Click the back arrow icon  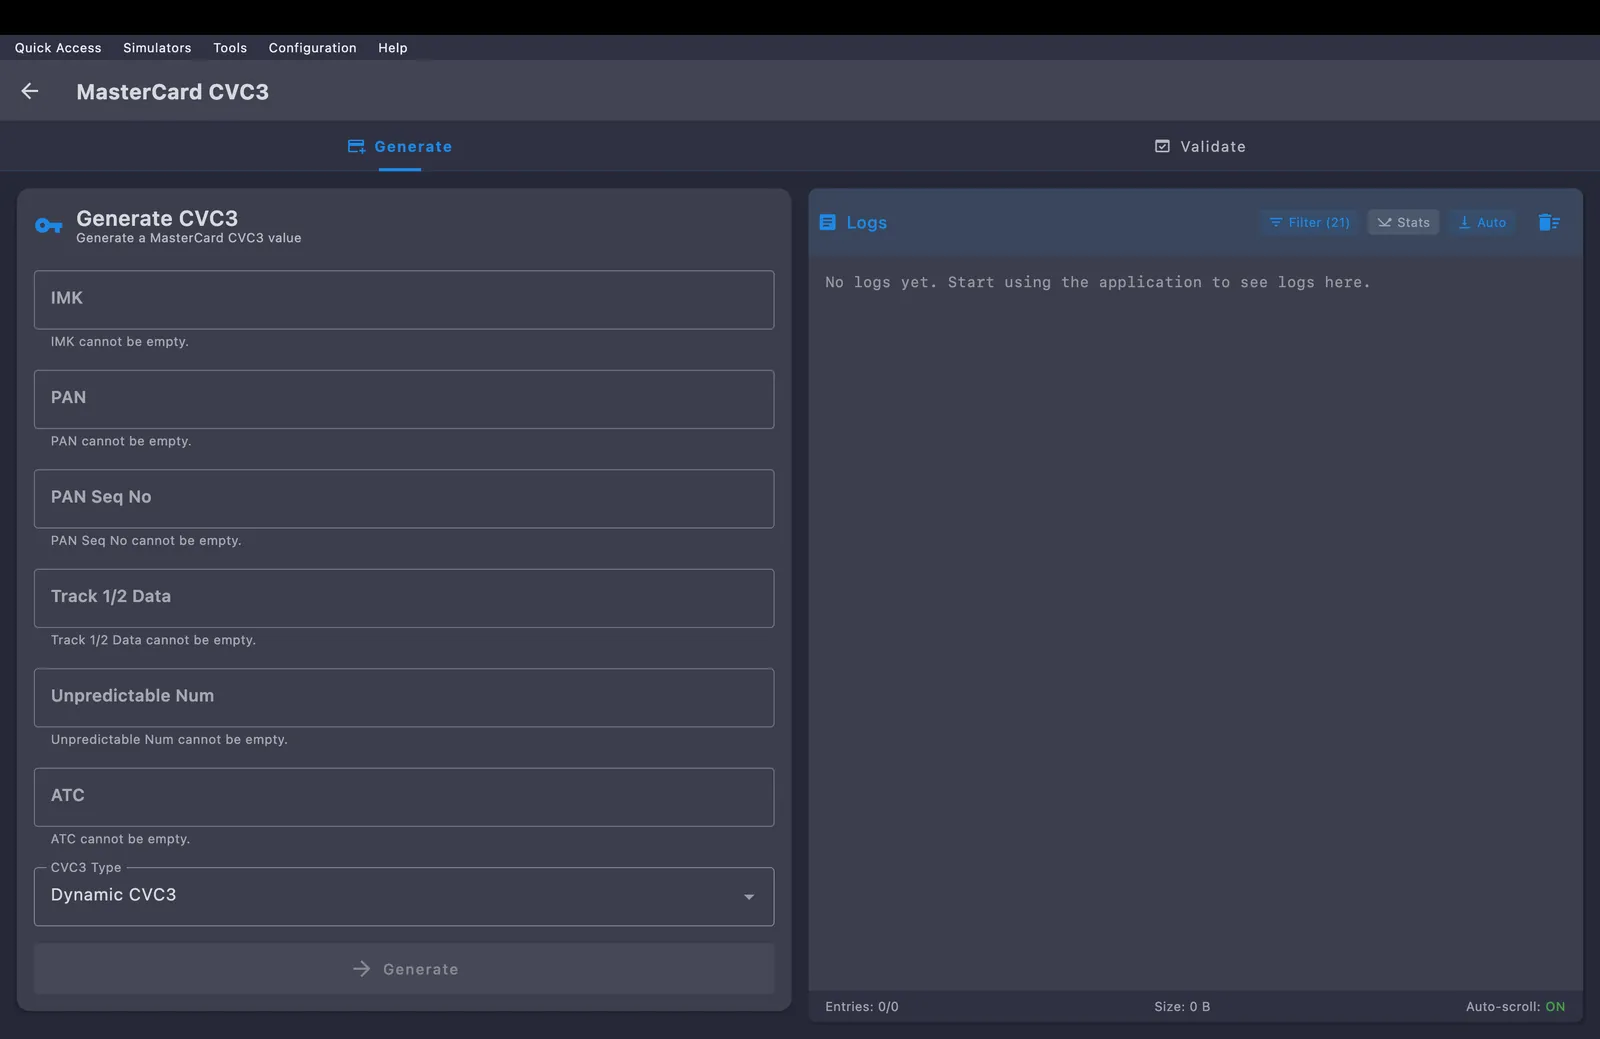30,91
